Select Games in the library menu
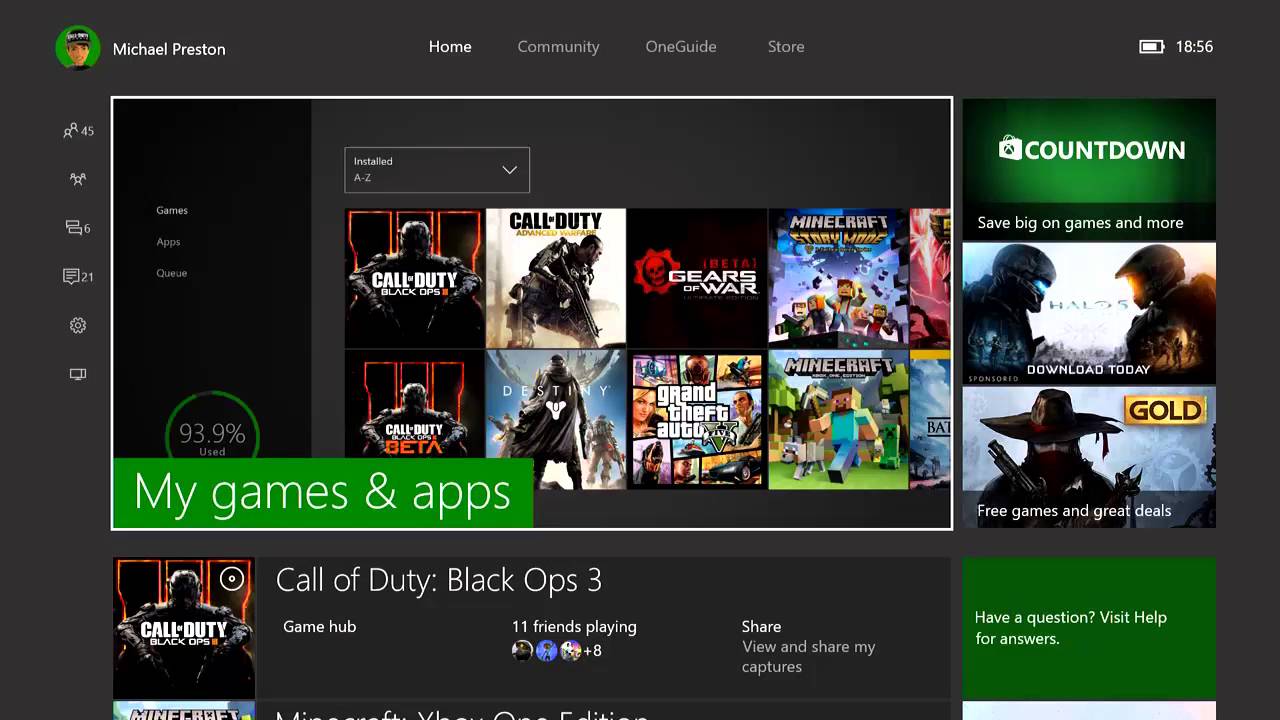The image size is (1280, 720). point(172,210)
